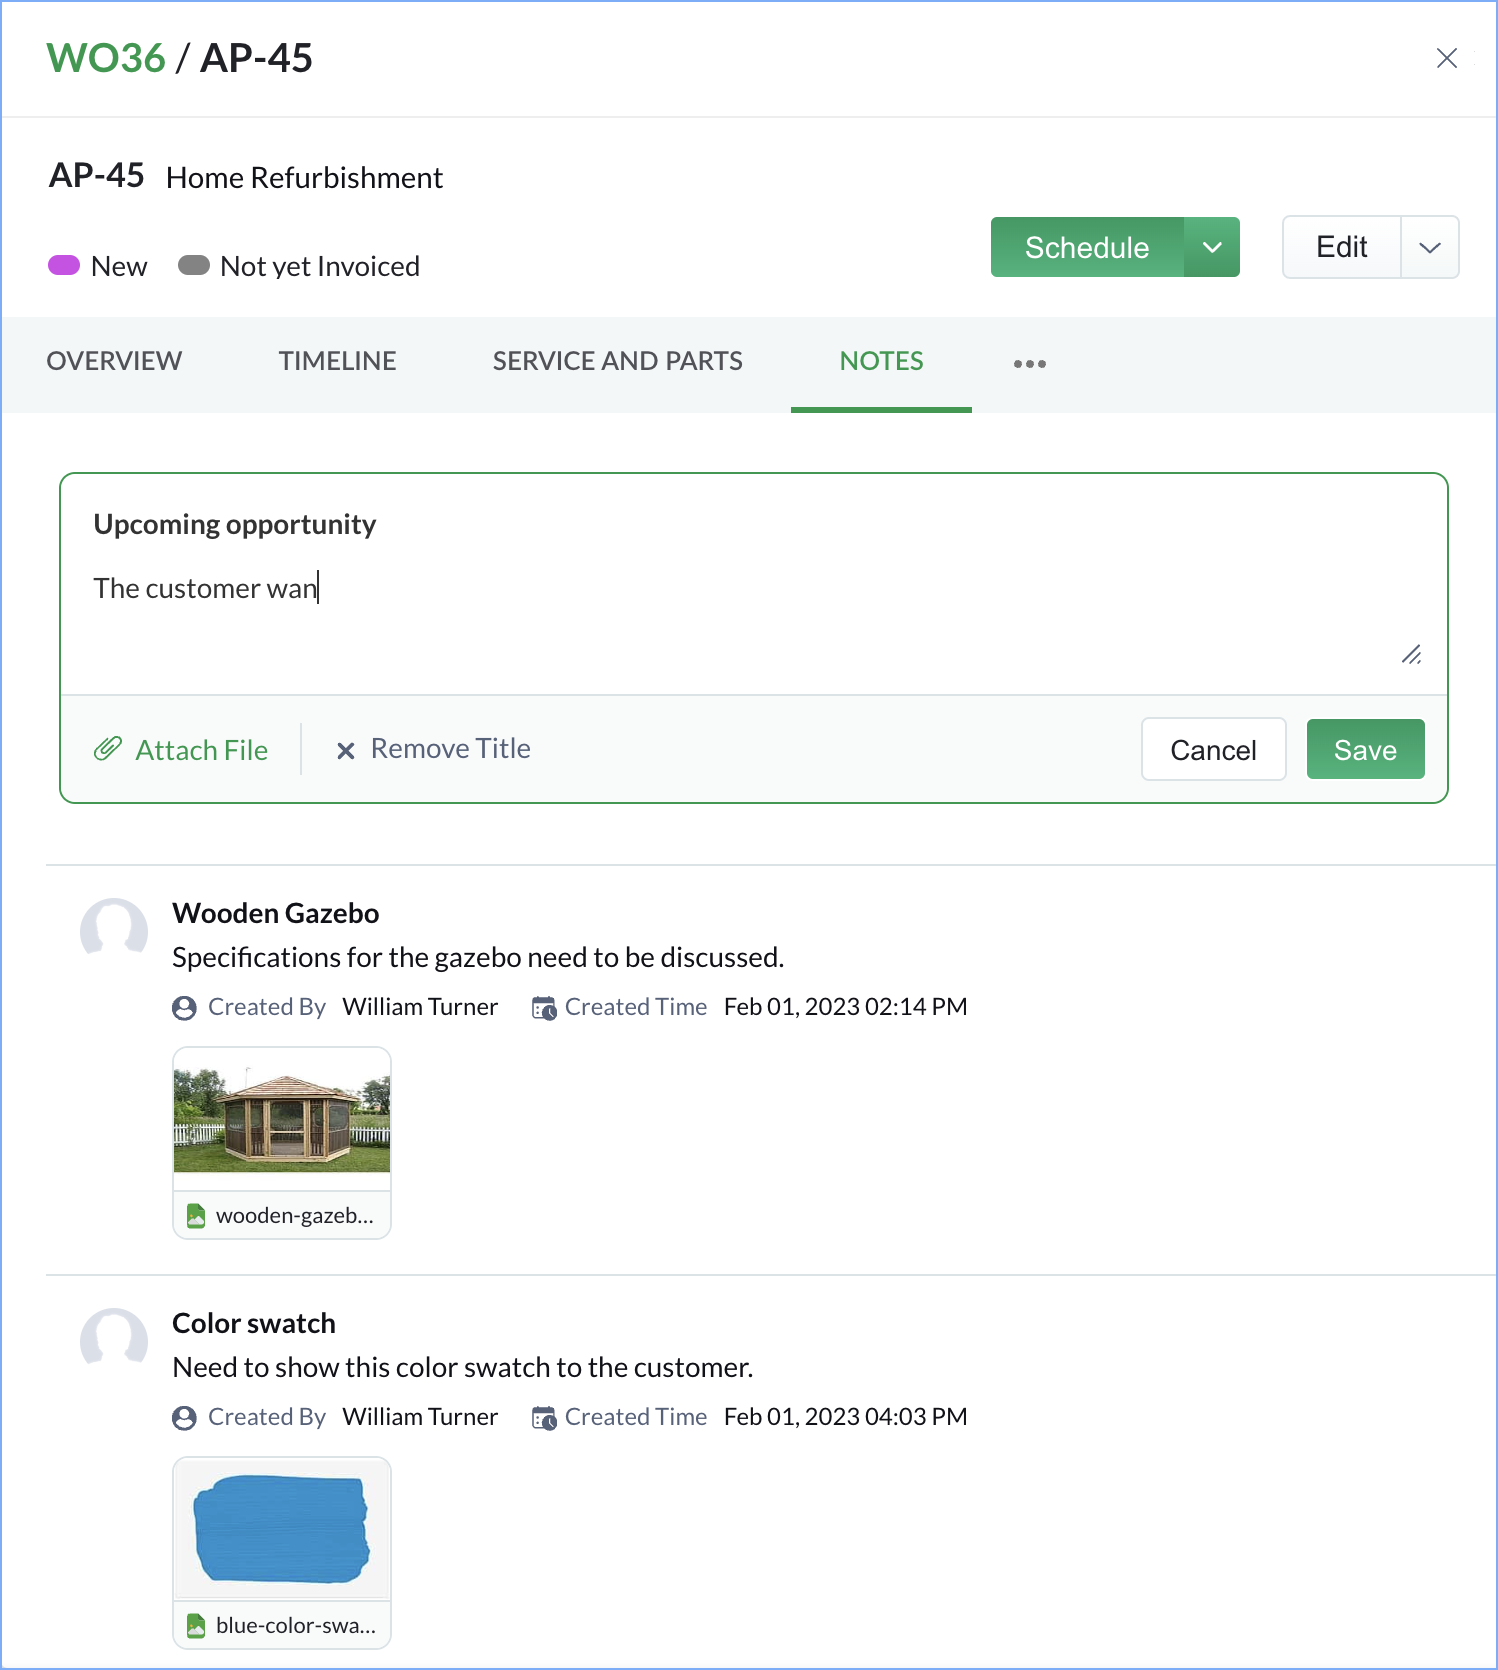Click Created By person icon under Color swatch
Image resolution: width=1498 pixels, height=1670 pixels.
[x=184, y=1418]
